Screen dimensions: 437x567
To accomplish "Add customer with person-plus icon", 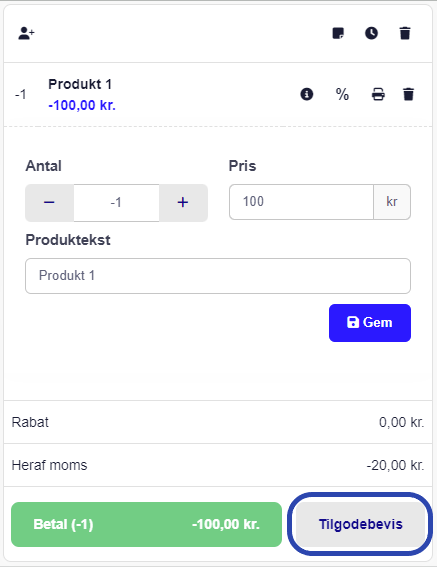I will [x=26, y=33].
